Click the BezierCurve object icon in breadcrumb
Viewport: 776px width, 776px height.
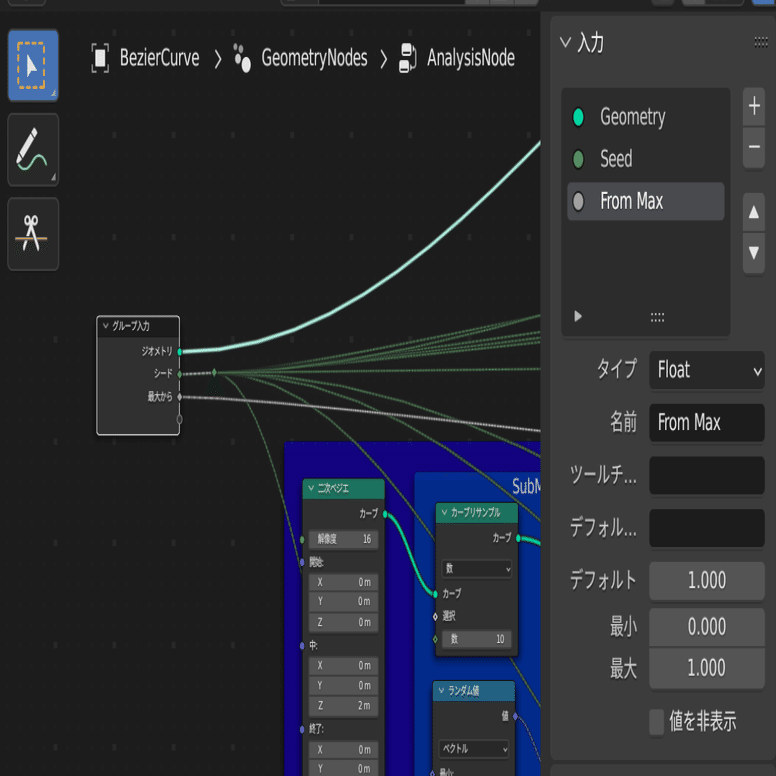[x=100, y=58]
